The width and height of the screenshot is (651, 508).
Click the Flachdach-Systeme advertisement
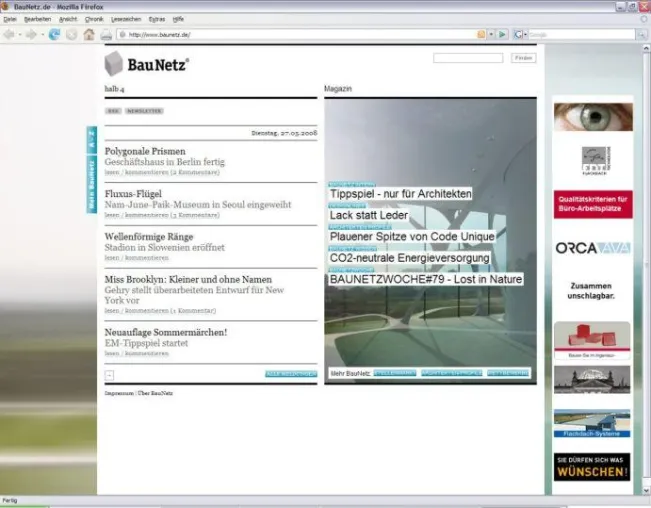click(592, 423)
